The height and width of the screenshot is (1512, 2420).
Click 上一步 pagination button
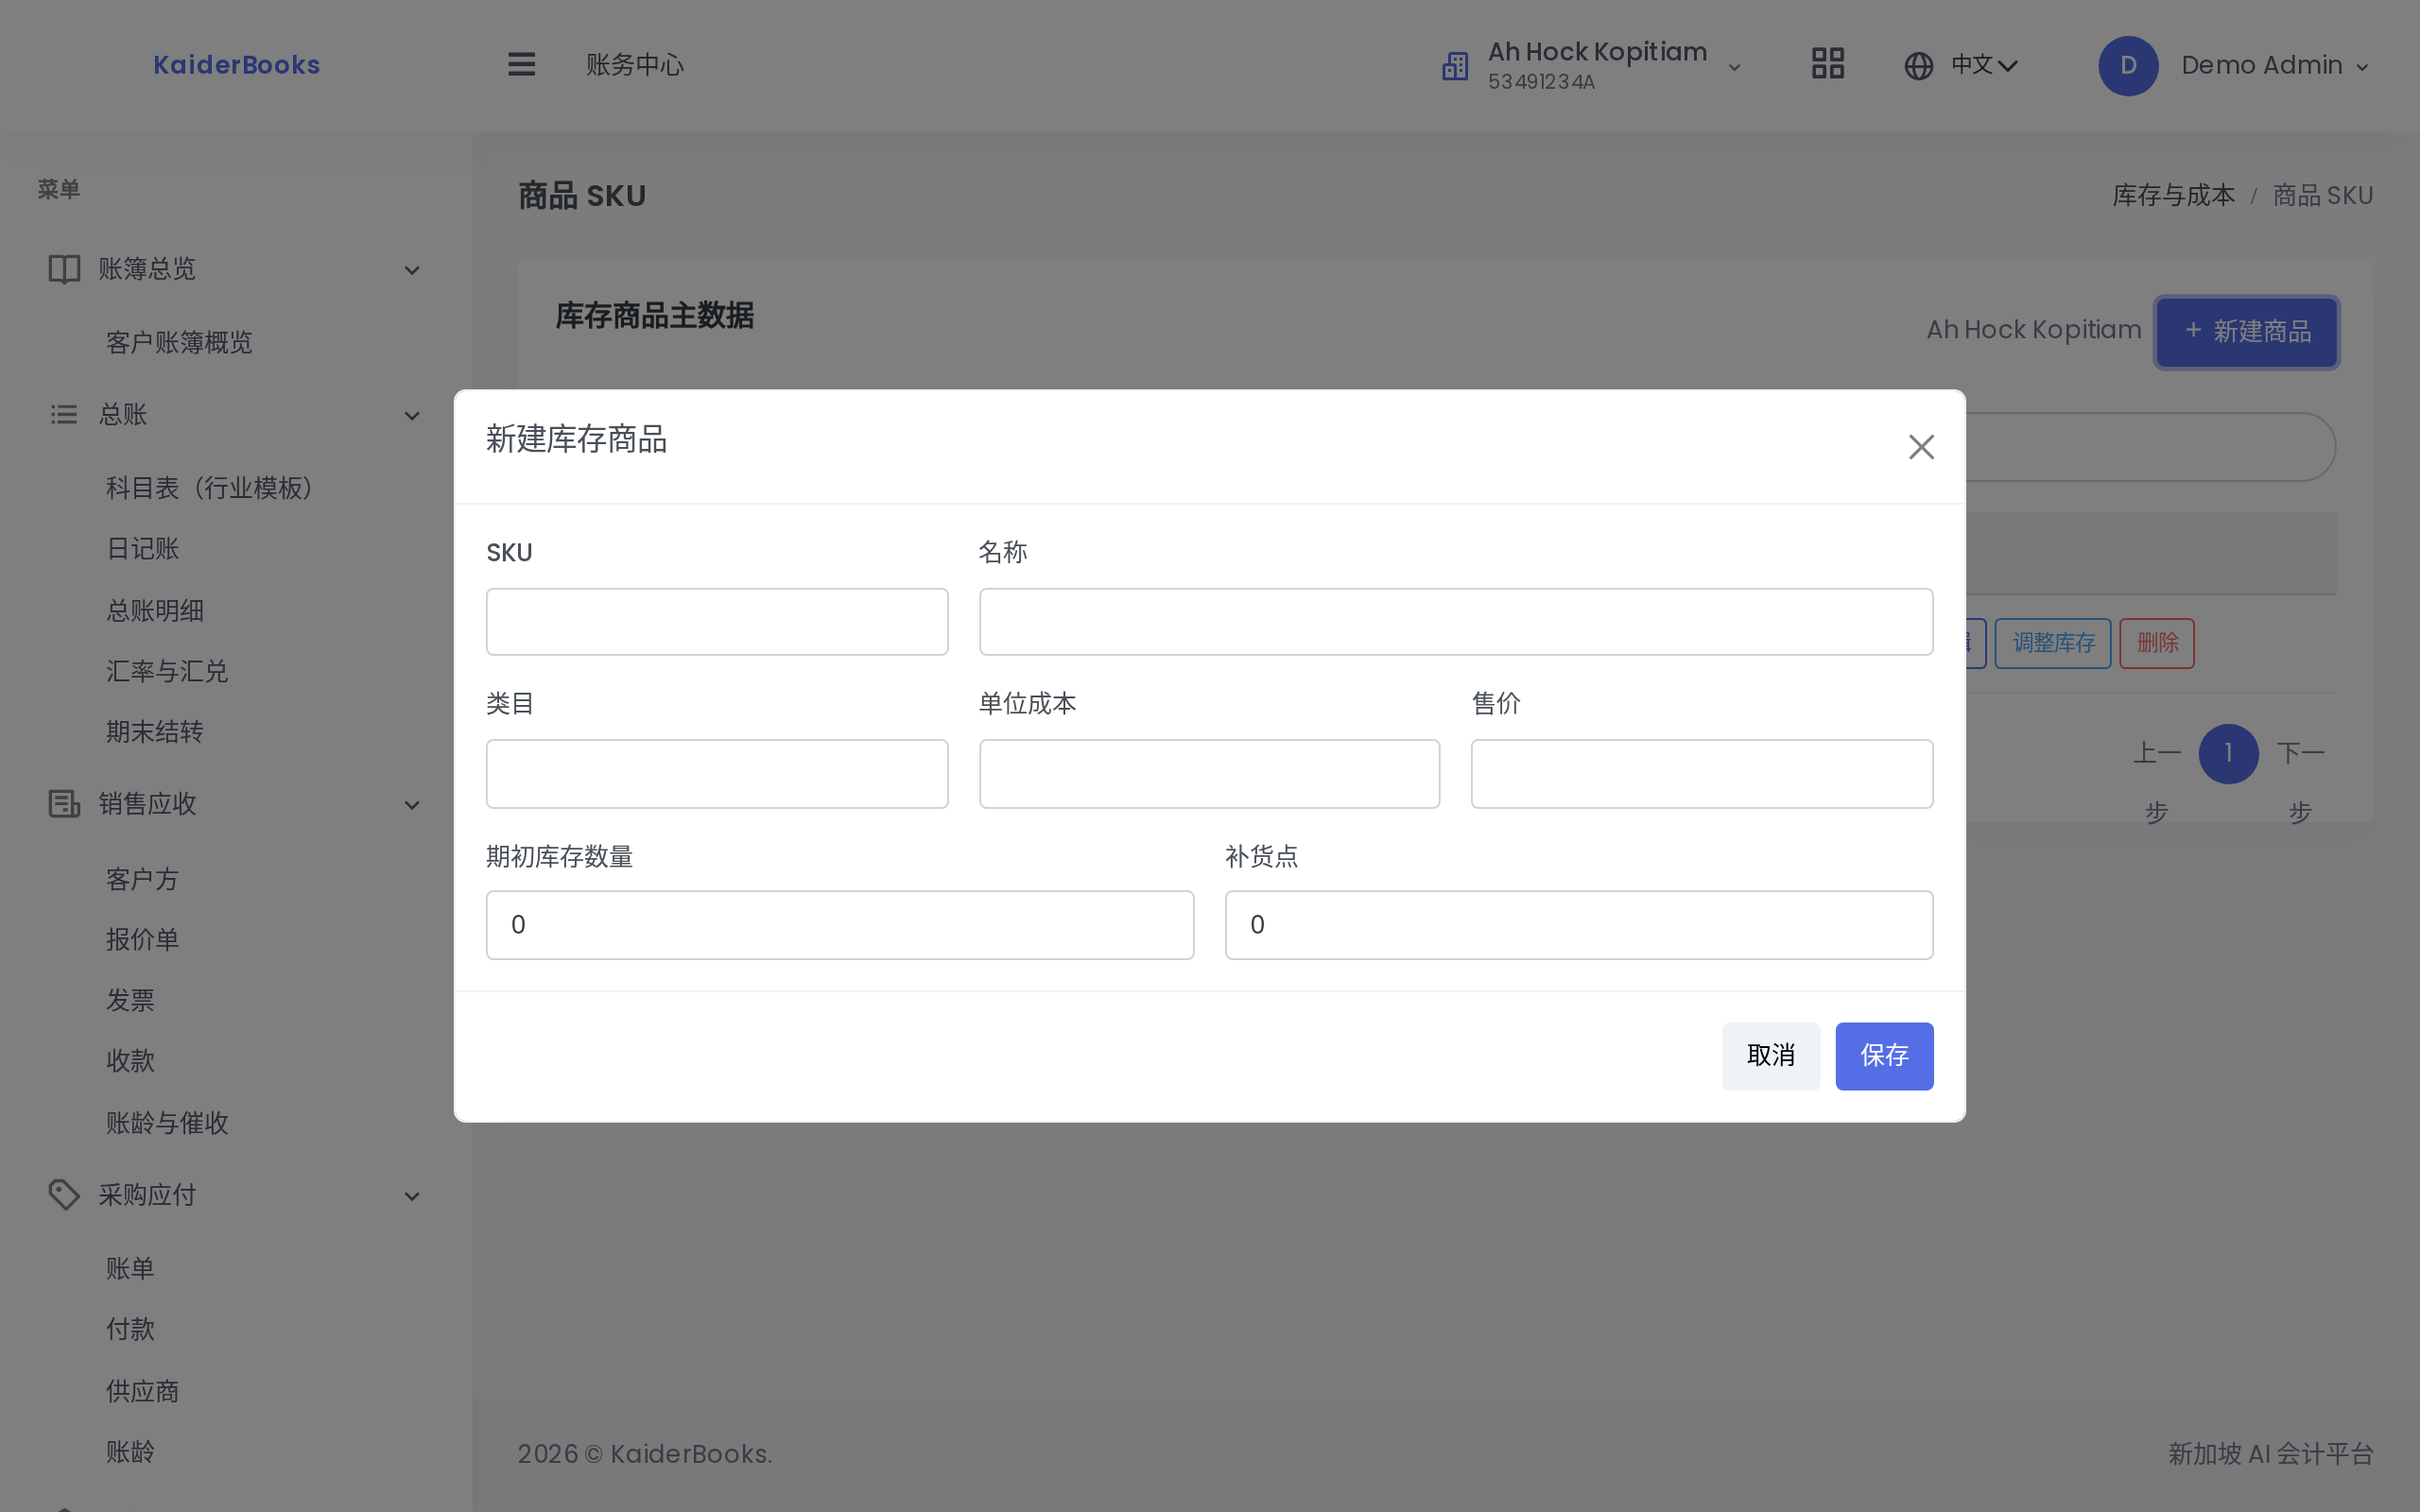pos(2156,782)
